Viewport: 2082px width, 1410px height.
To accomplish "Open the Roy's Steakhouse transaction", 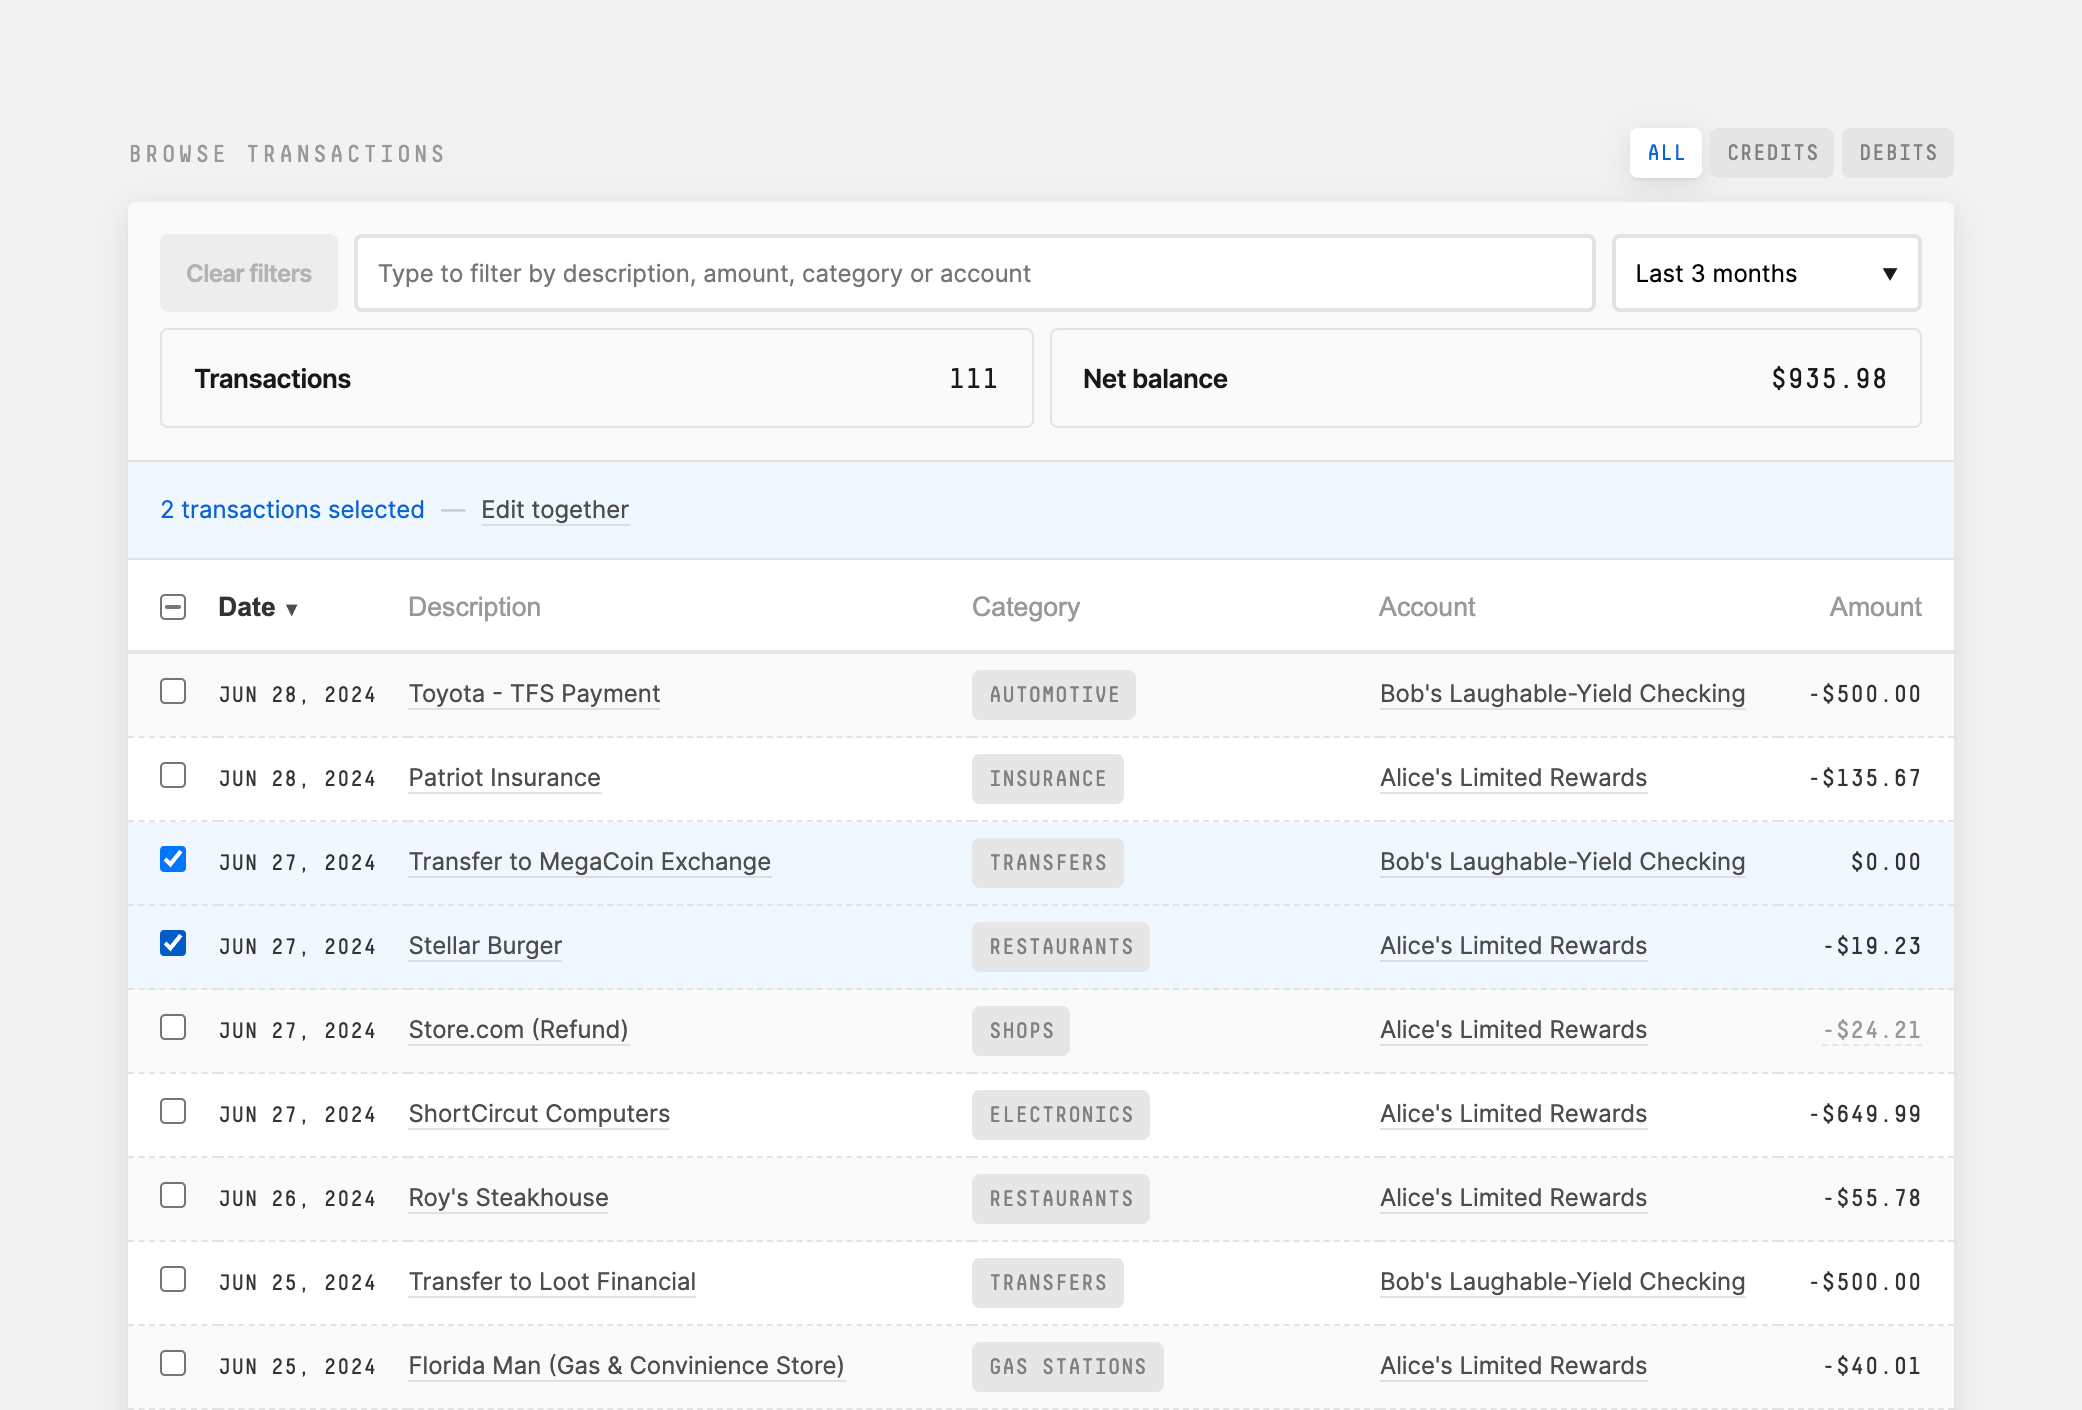I will (x=509, y=1198).
